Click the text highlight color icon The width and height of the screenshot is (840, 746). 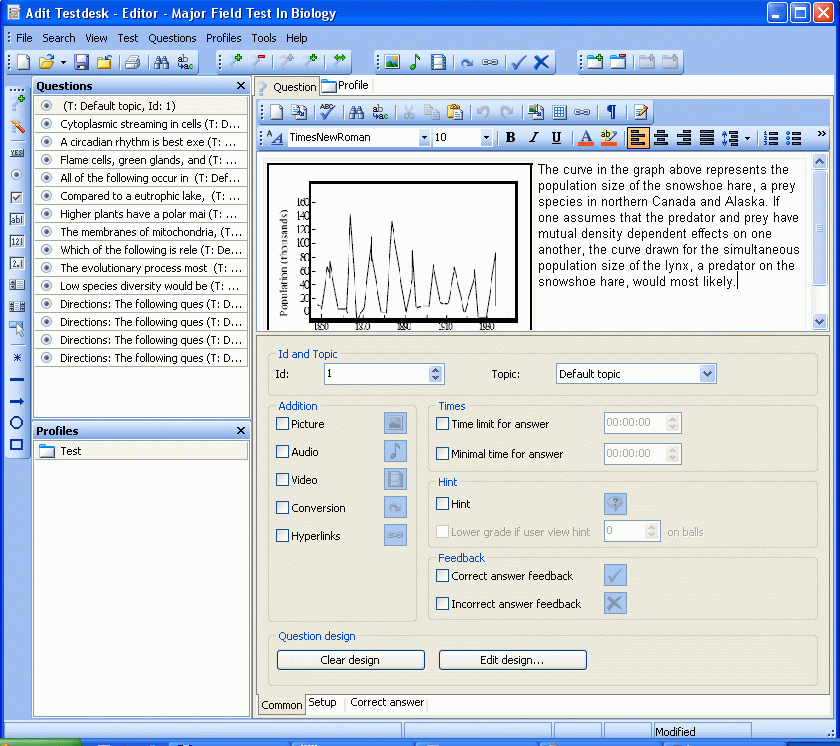608,138
